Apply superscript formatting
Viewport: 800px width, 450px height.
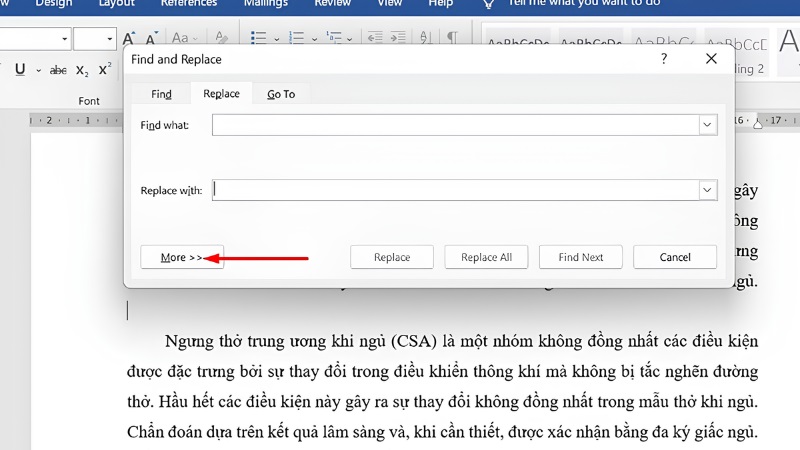(105, 69)
